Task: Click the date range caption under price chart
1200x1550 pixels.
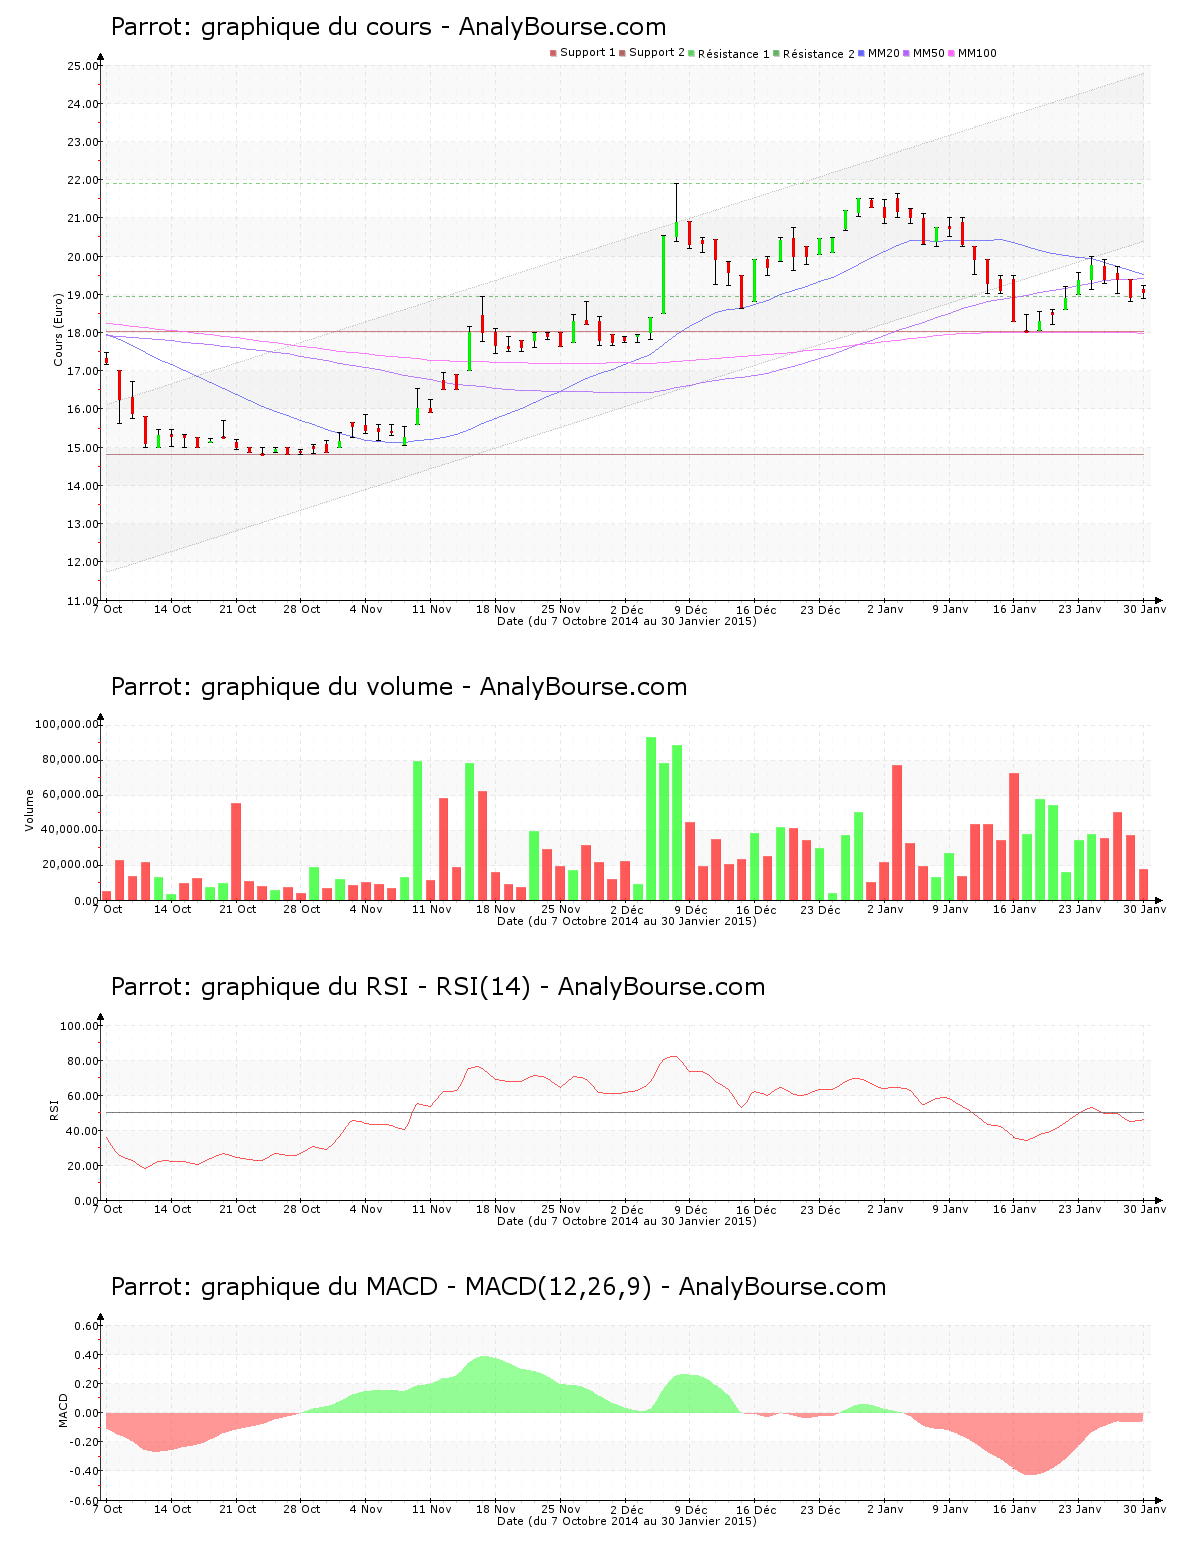Action: point(627,621)
